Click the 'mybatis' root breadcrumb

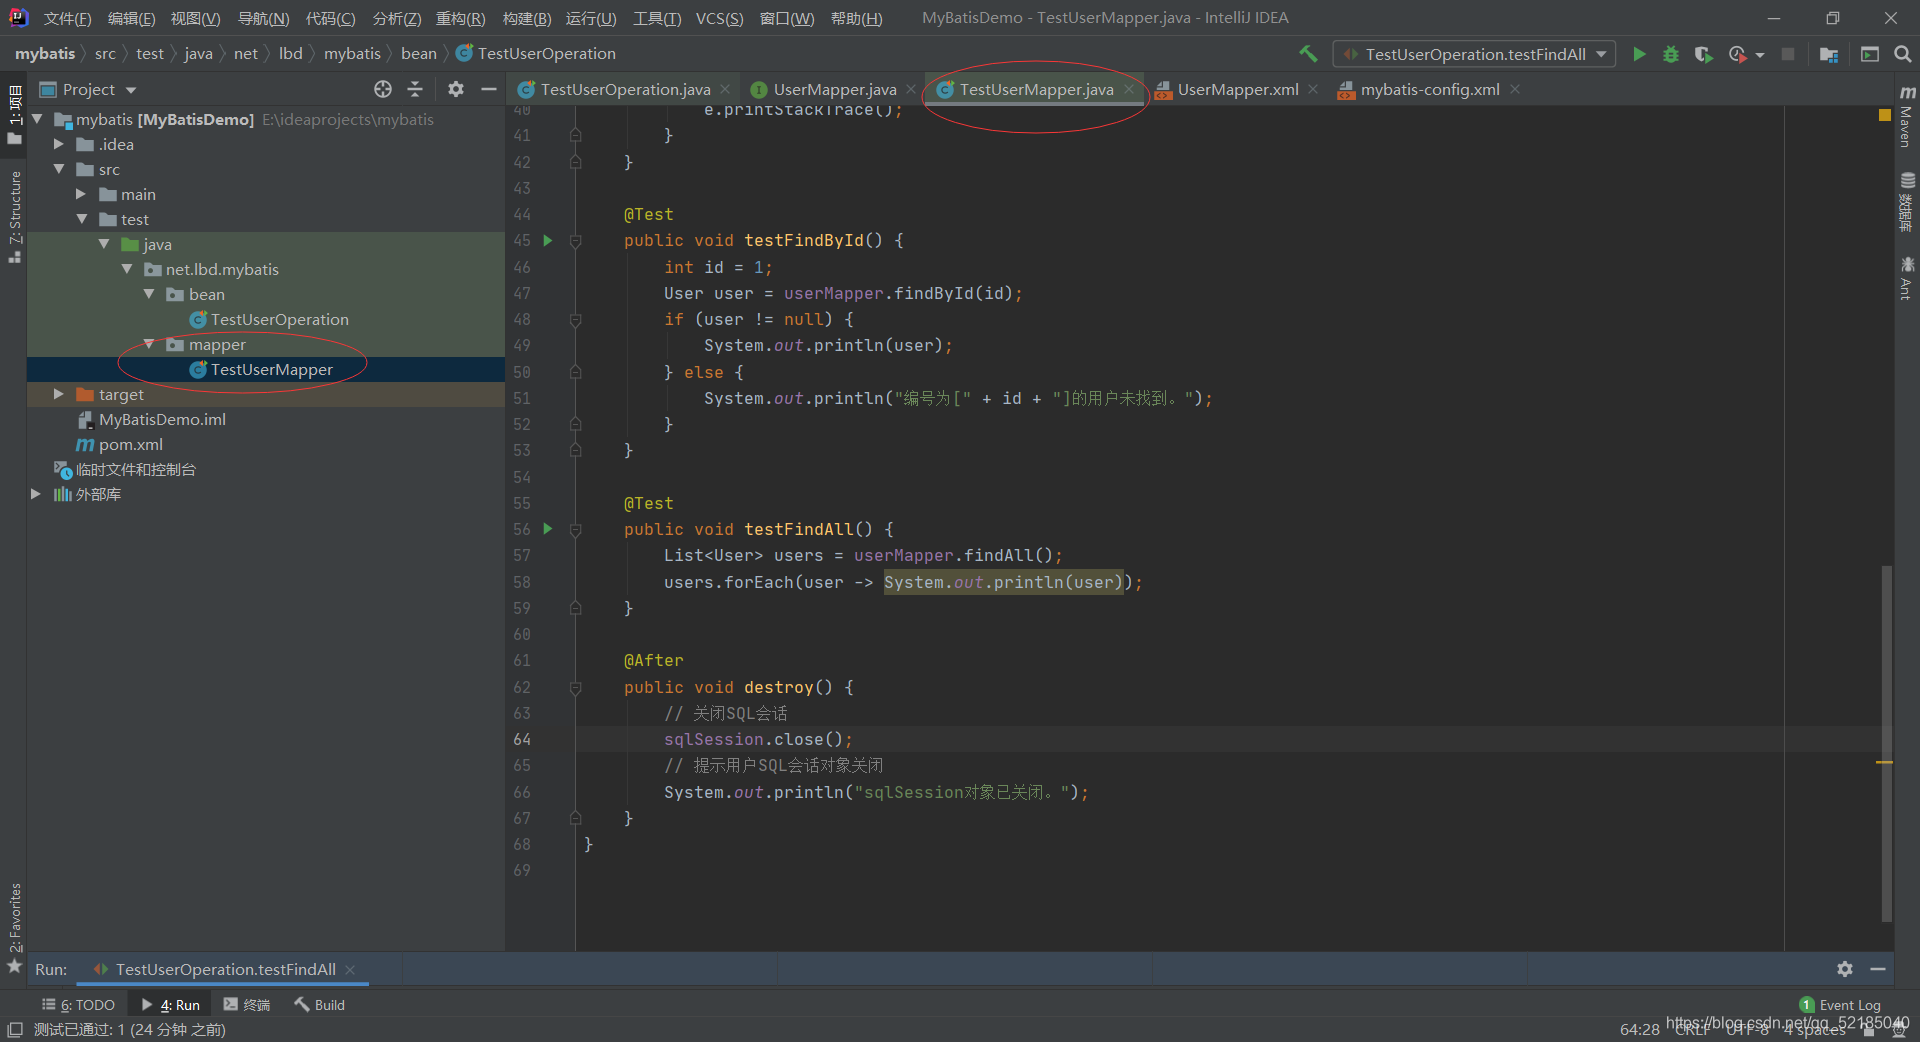coord(45,53)
